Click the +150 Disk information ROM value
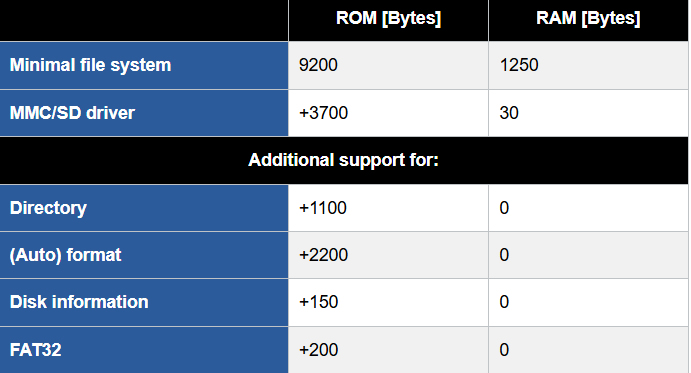 (318, 302)
